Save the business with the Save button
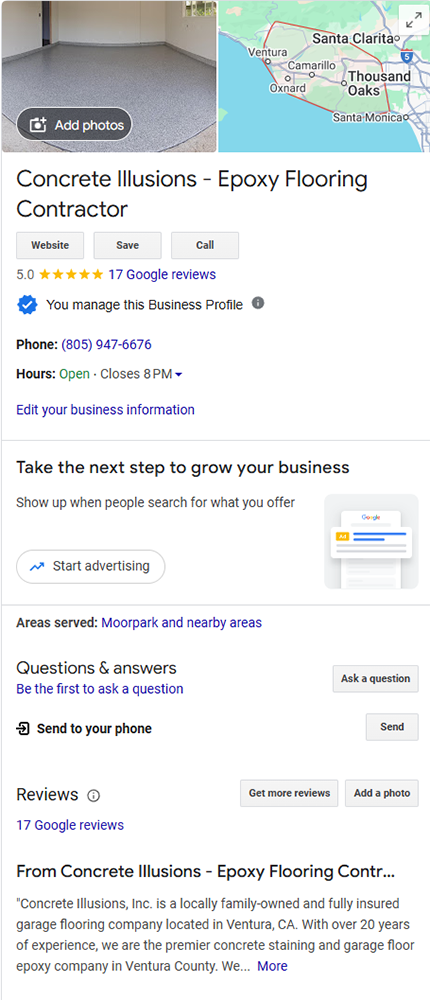The height and width of the screenshot is (1000, 430). [x=128, y=245]
